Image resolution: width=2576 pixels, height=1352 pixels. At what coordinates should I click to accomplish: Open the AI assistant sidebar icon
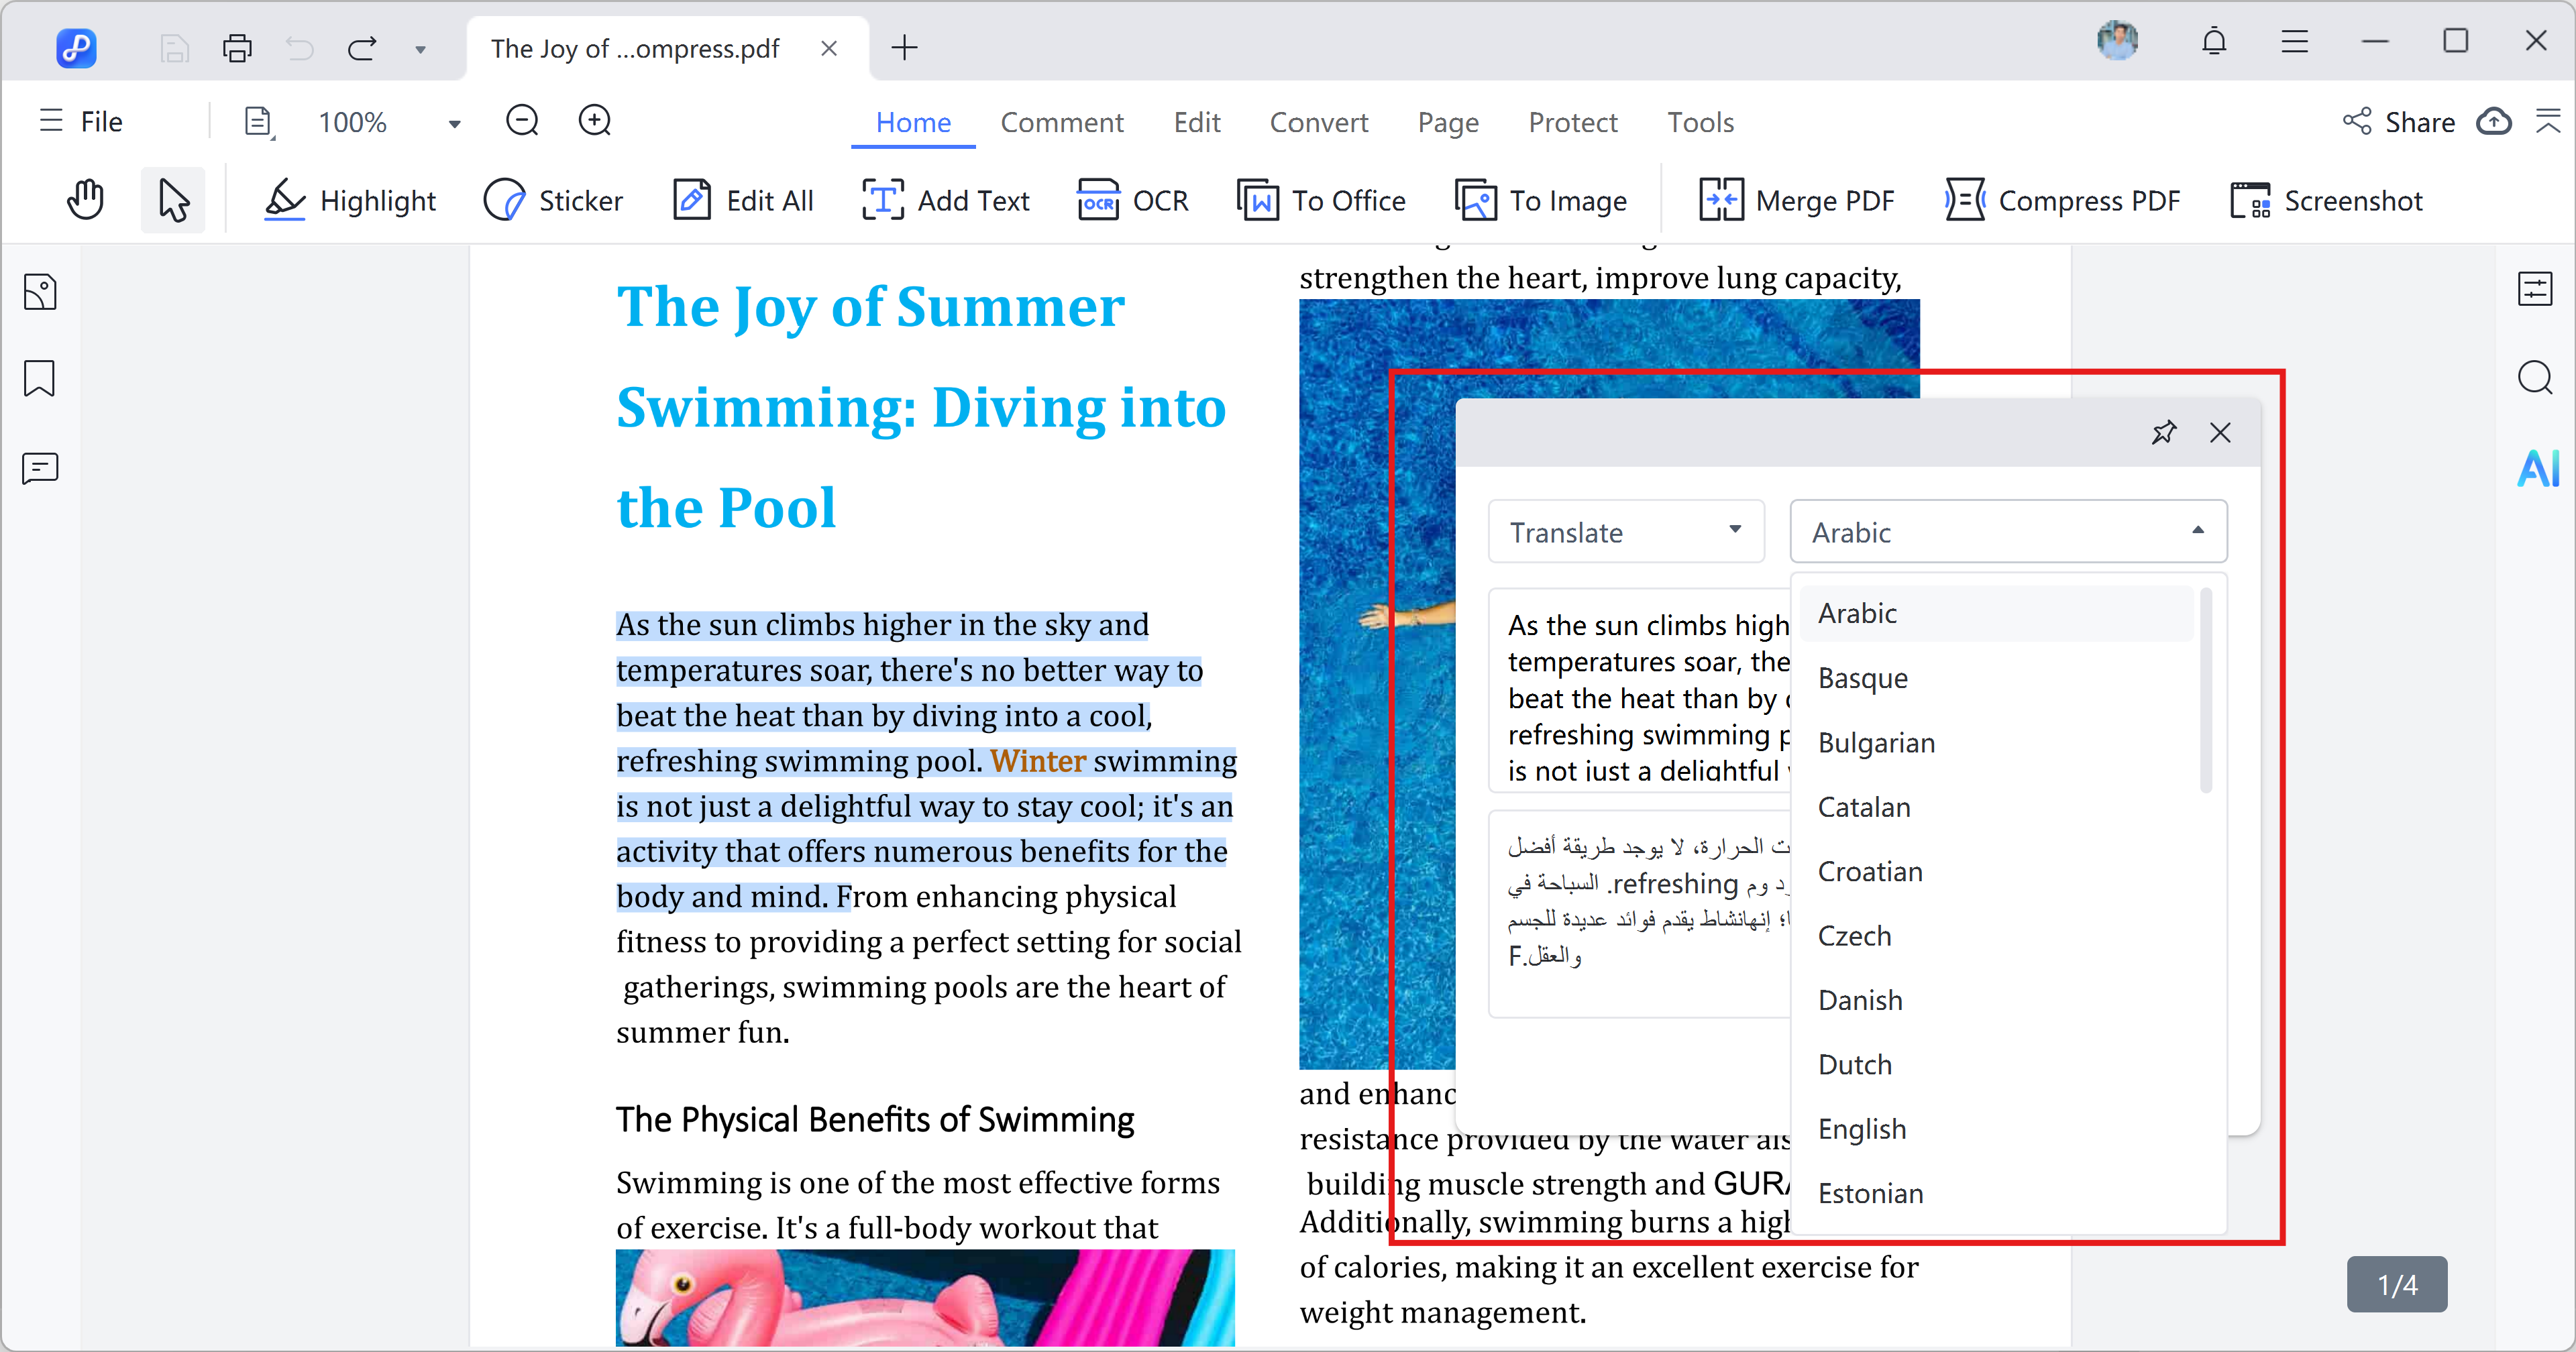coord(2537,468)
